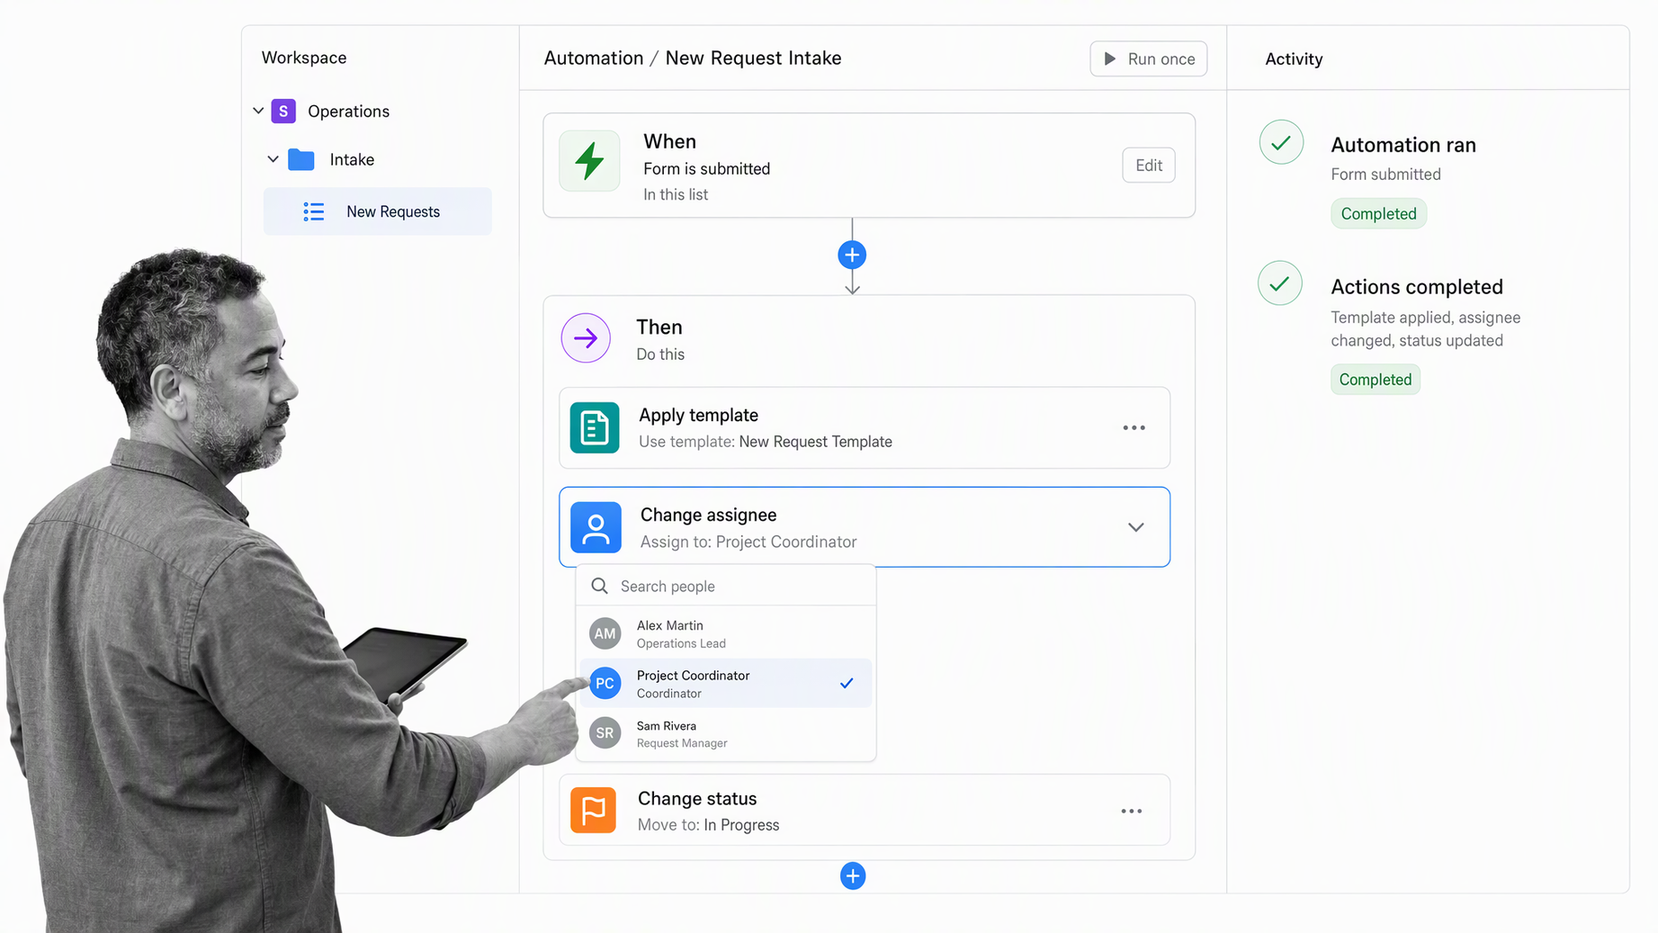Edit the When trigger

point(1149,165)
